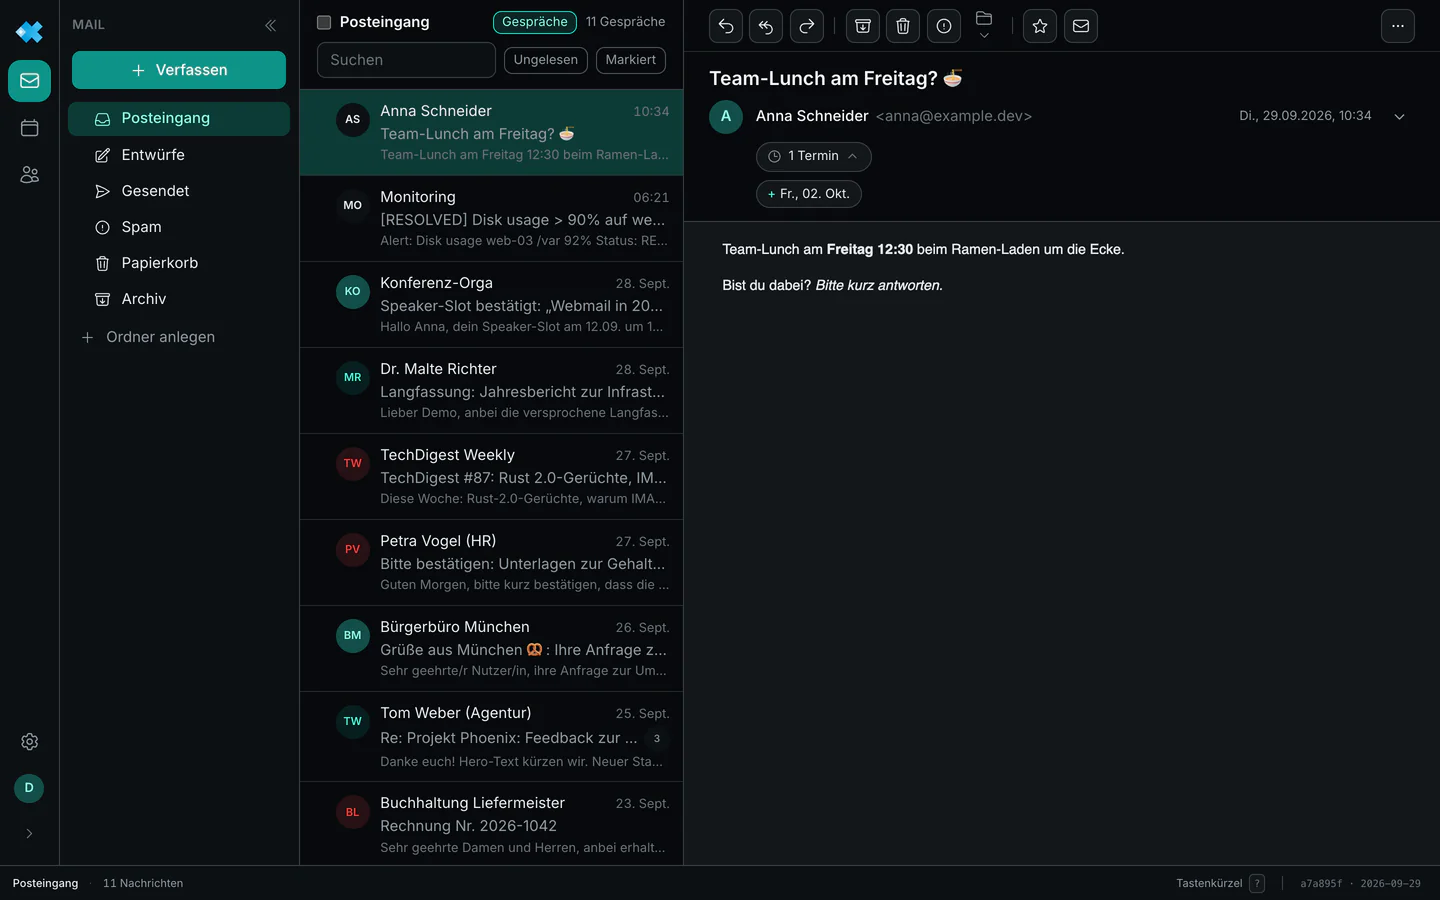Mark the open email as spam
Image resolution: width=1440 pixels, height=900 pixels.
tap(944, 26)
